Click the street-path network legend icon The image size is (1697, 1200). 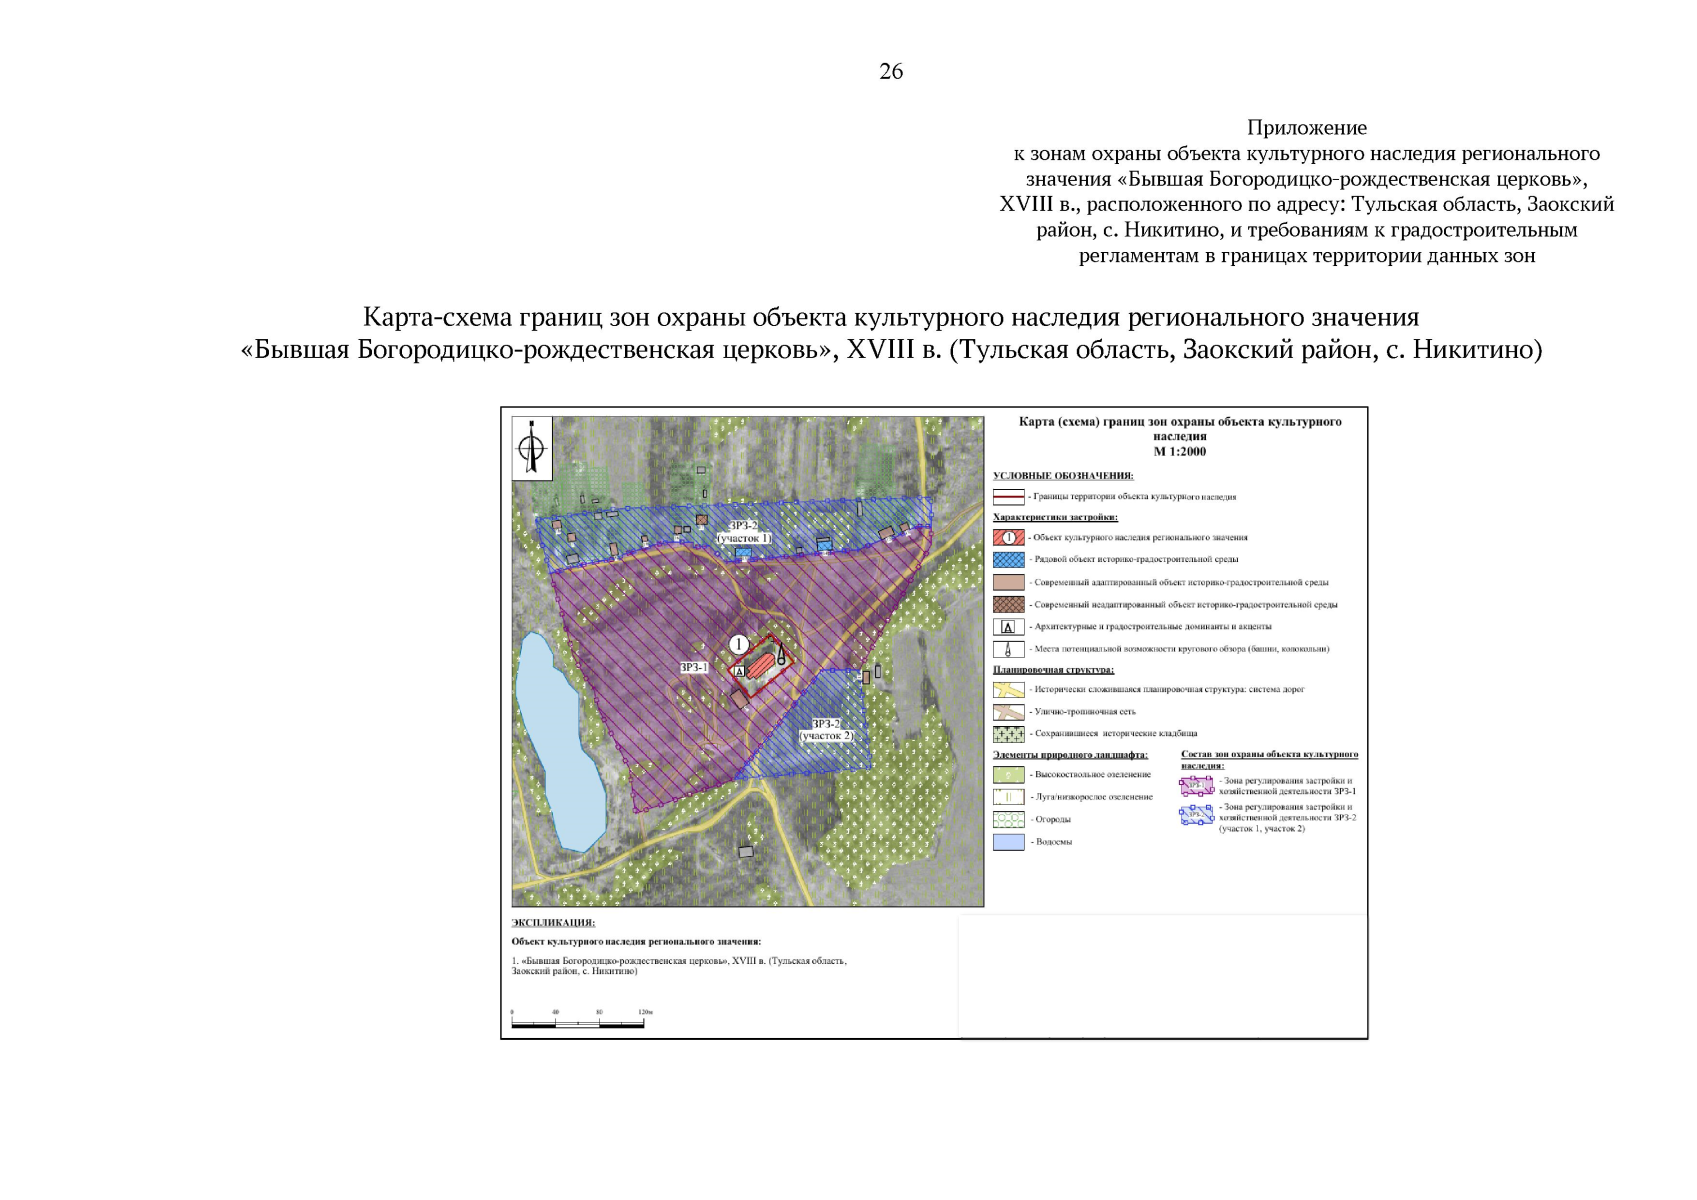[1008, 712]
